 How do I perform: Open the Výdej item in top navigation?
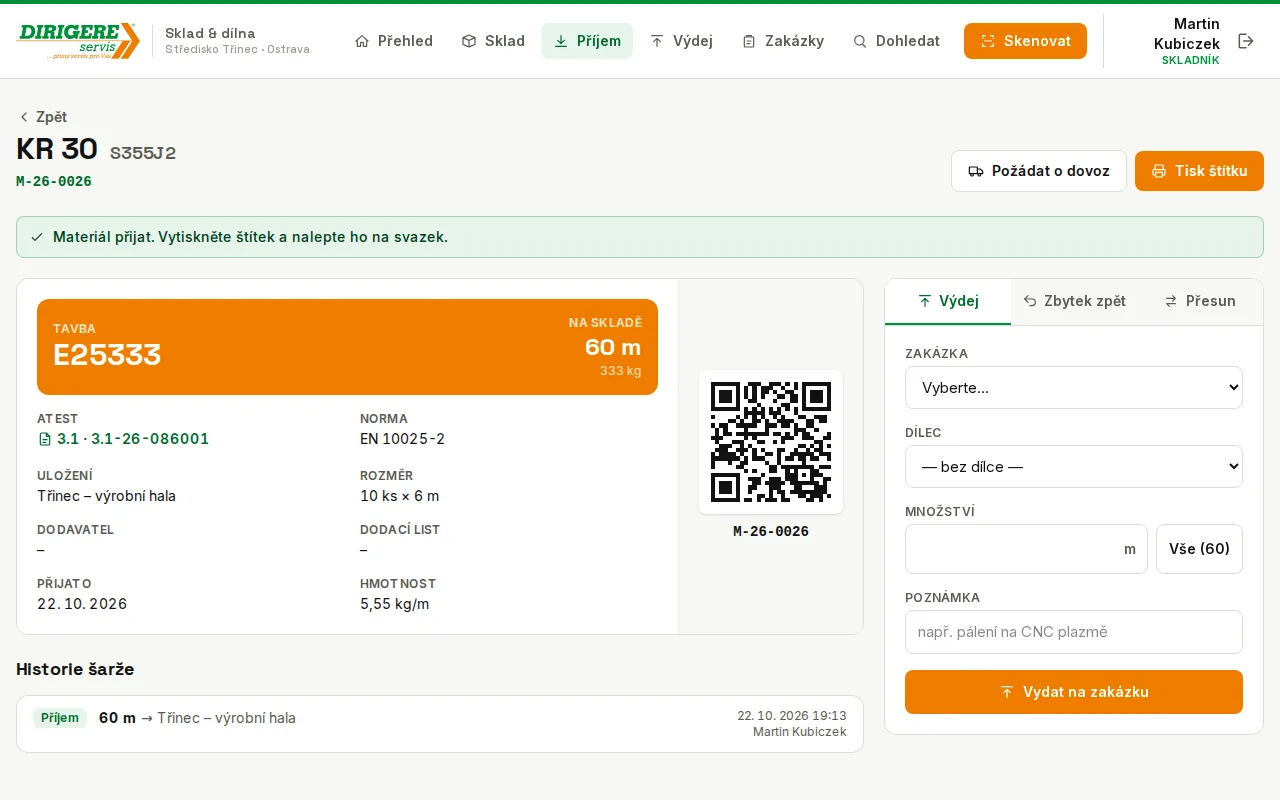point(681,41)
